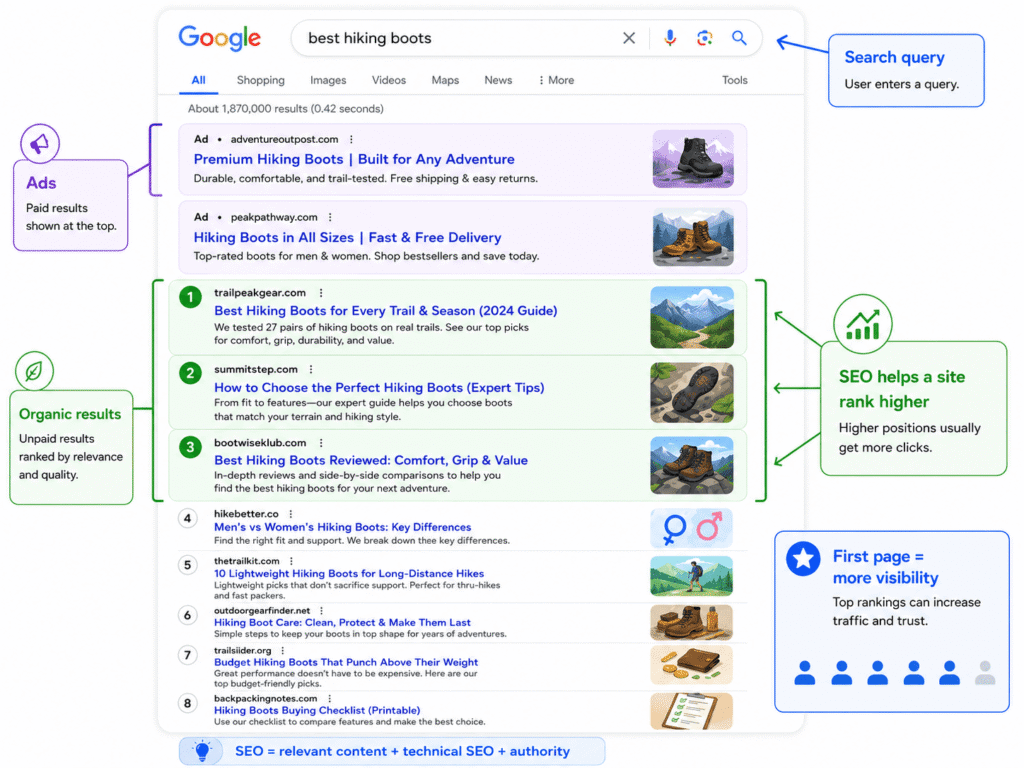Screen dimensions: 1024x768
Task: Expand the More search options menu
Action: click(556, 80)
